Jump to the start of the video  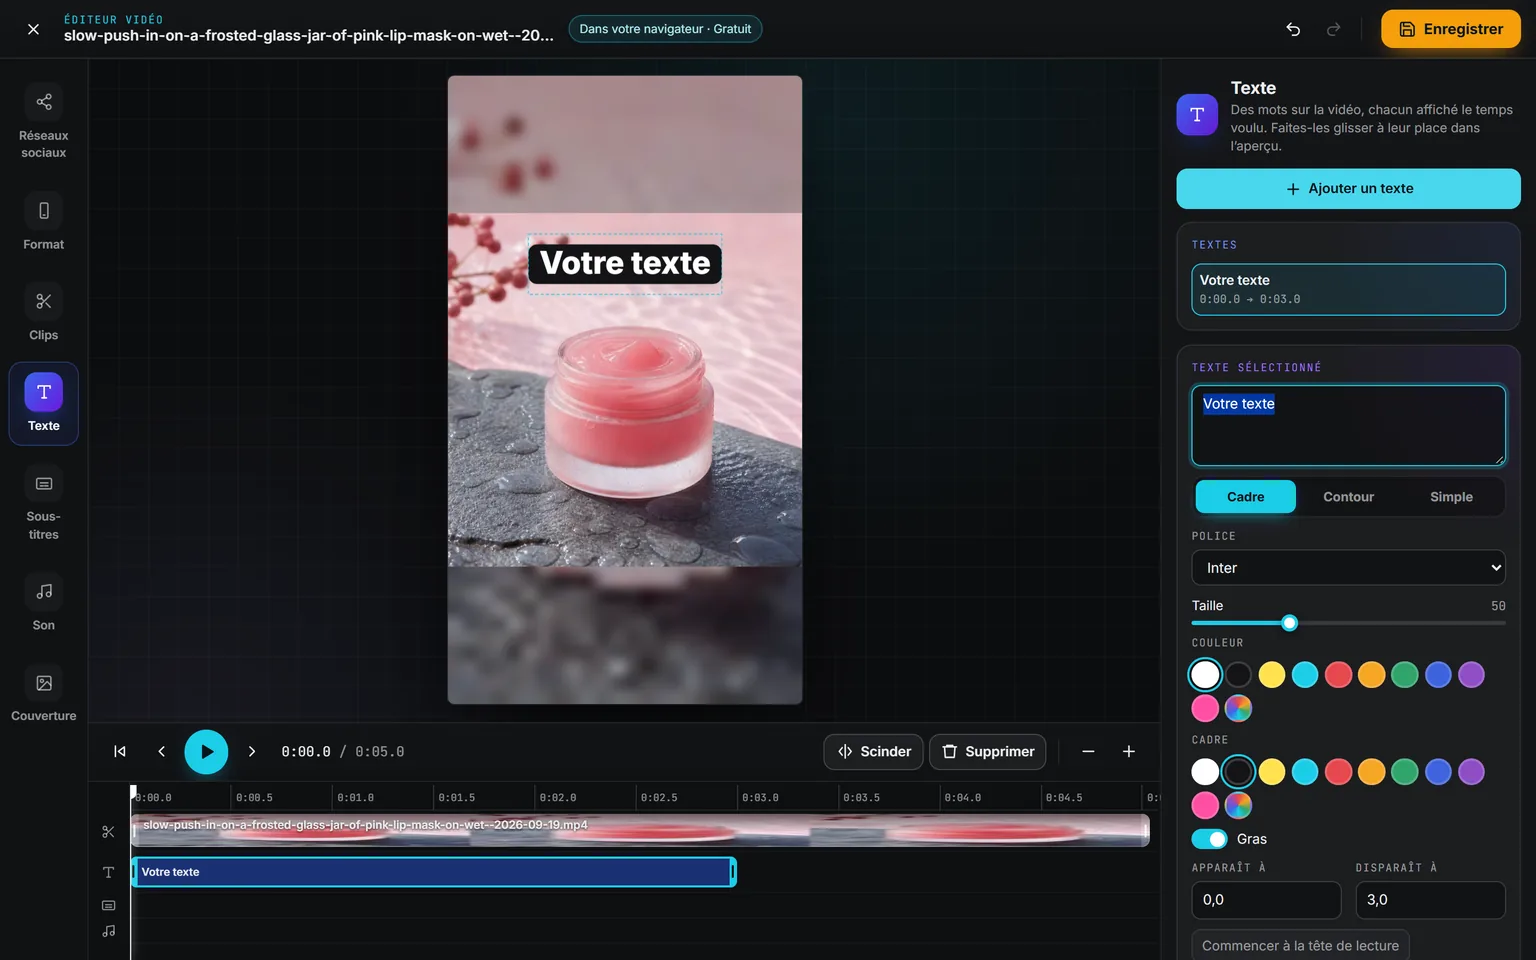coord(120,752)
